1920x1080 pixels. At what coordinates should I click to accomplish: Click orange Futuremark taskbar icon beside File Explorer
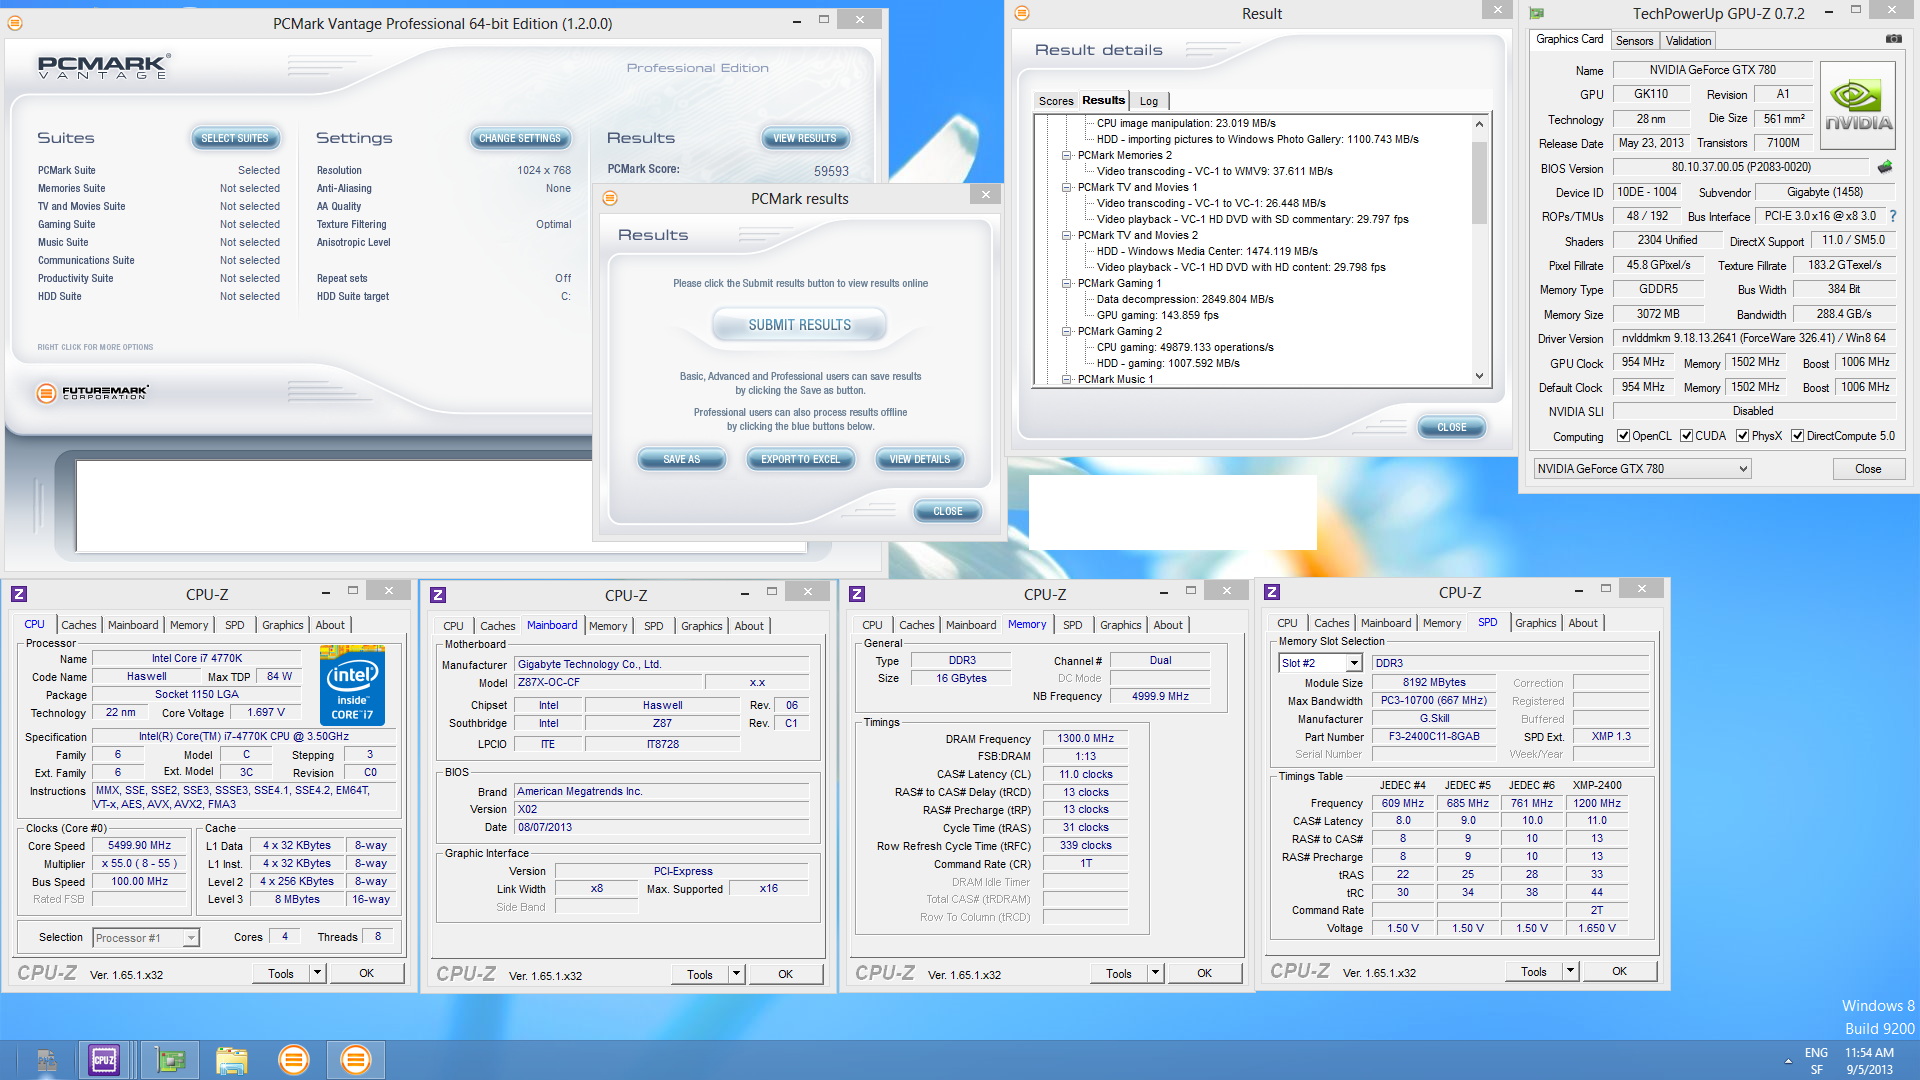click(x=294, y=1060)
